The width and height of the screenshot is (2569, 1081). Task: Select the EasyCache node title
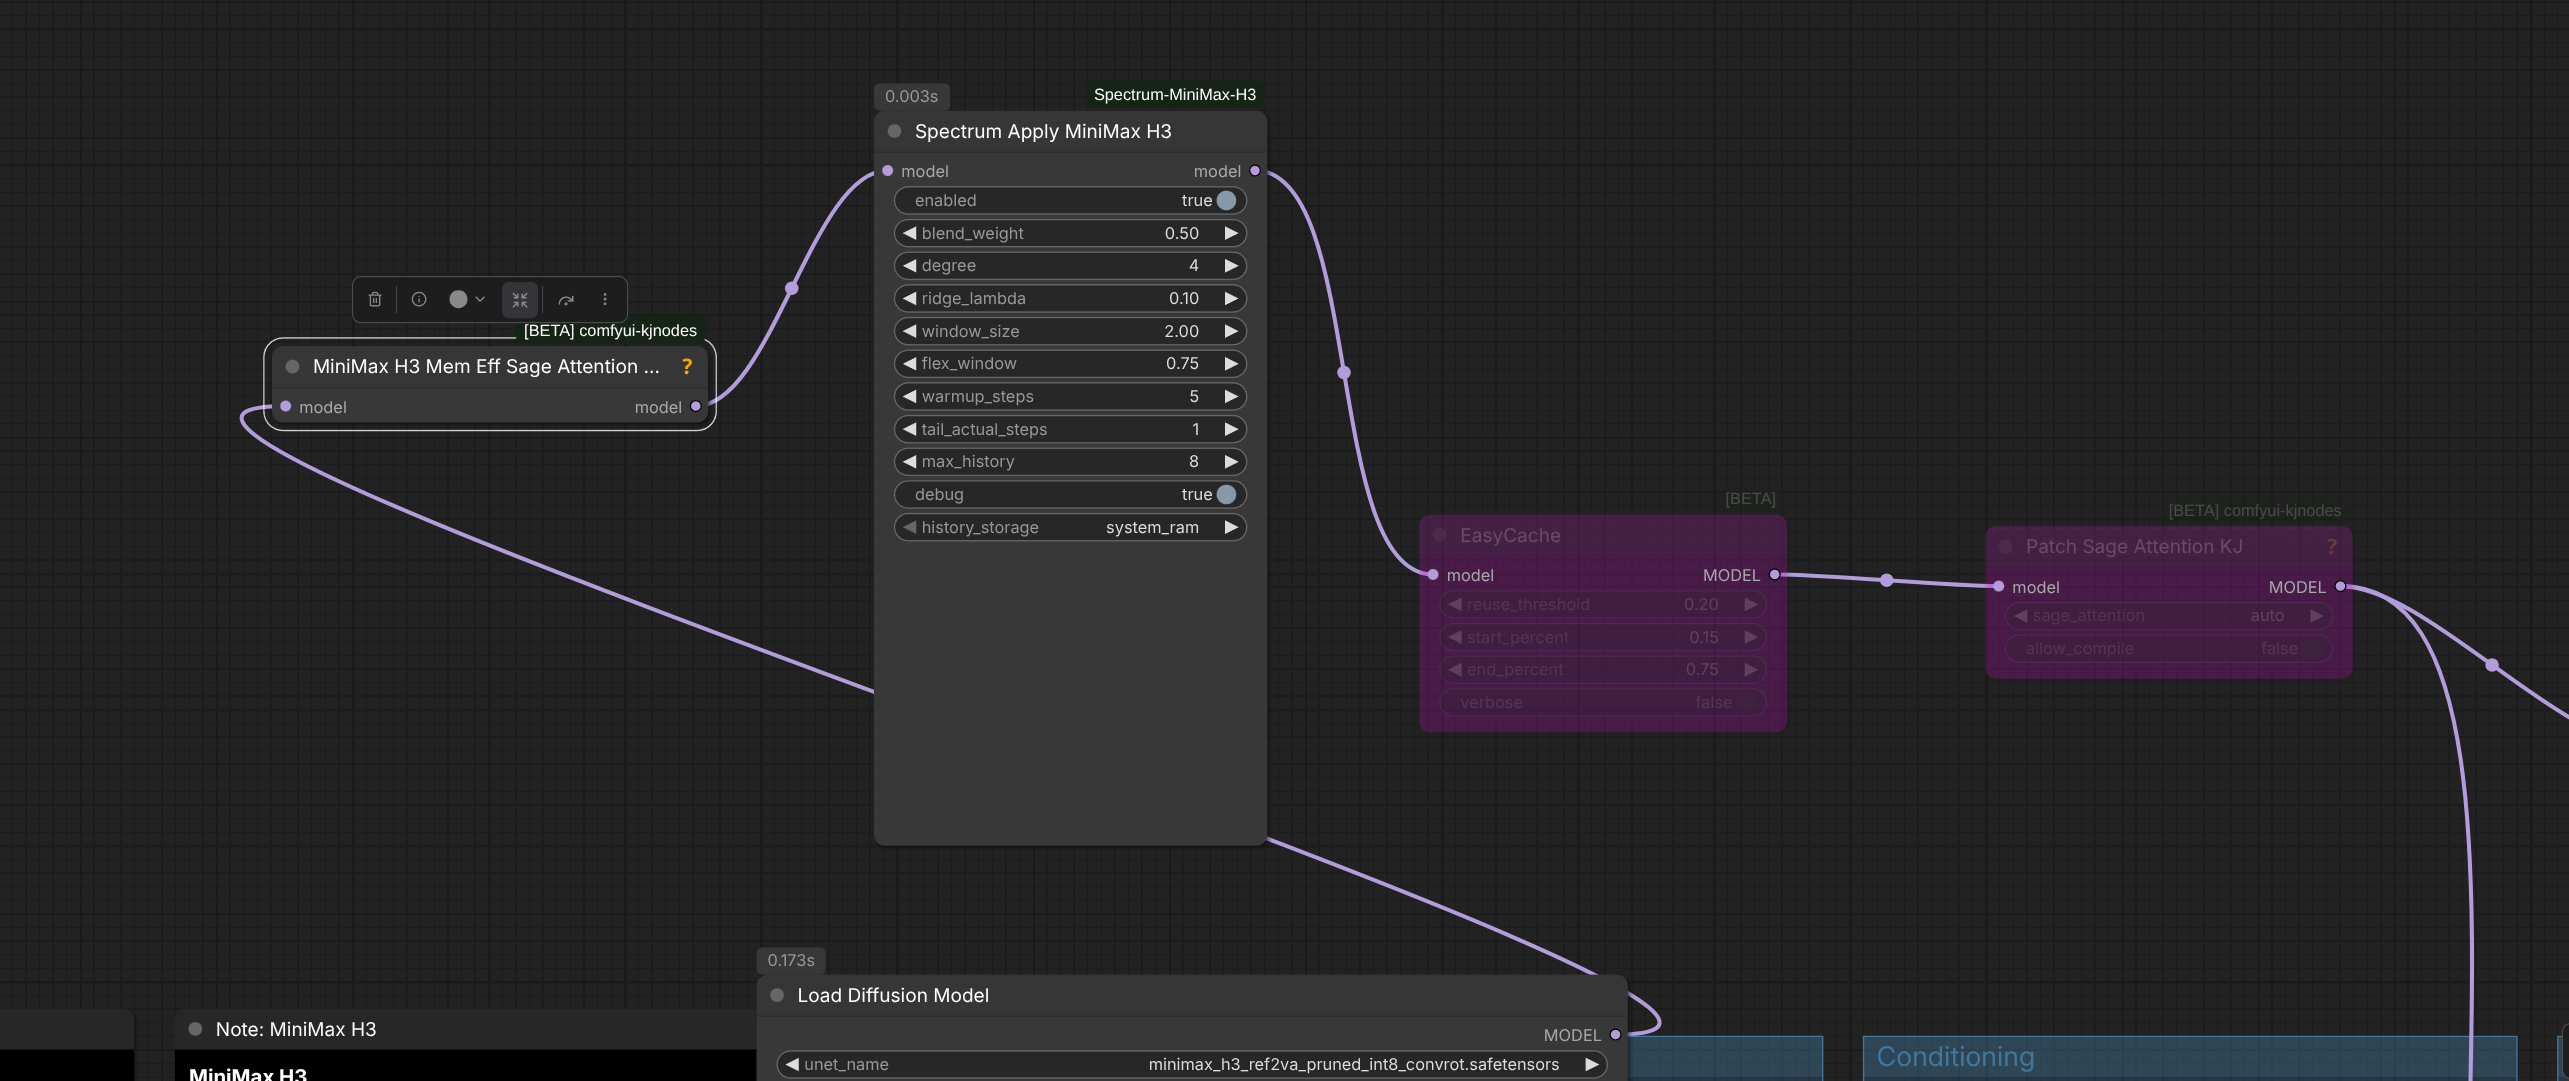click(x=1510, y=535)
